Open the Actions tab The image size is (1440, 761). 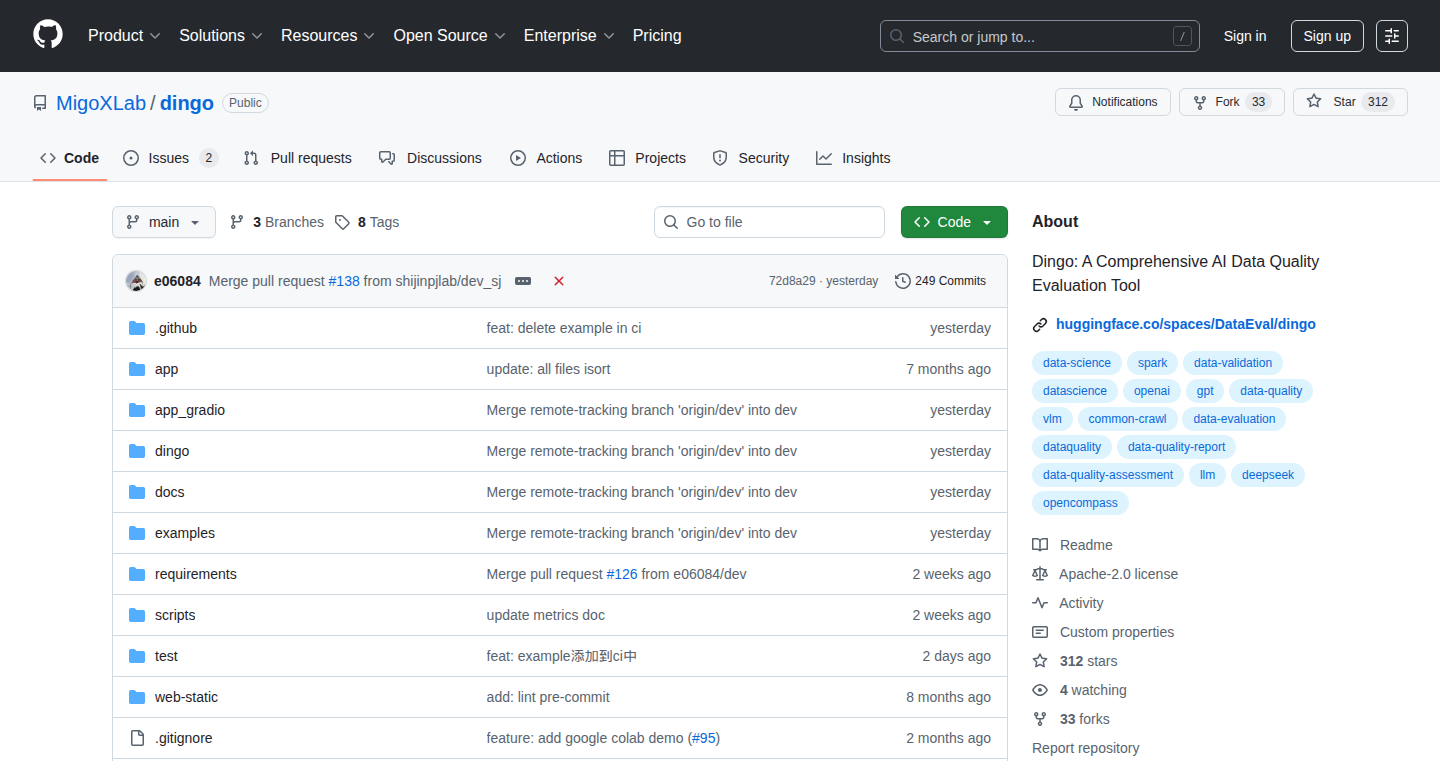coord(546,158)
